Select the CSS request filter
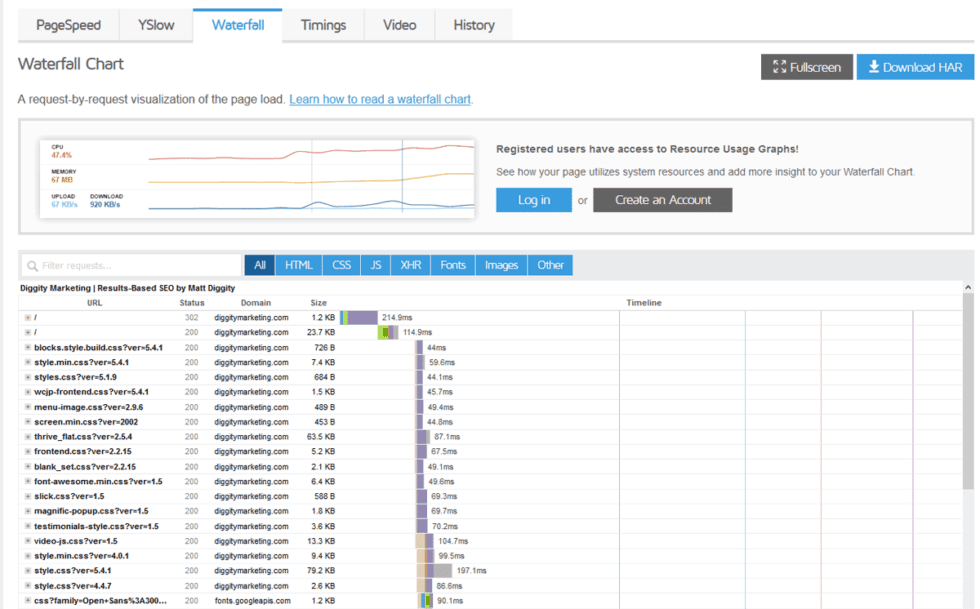The image size is (980, 609). [x=341, y=264]
